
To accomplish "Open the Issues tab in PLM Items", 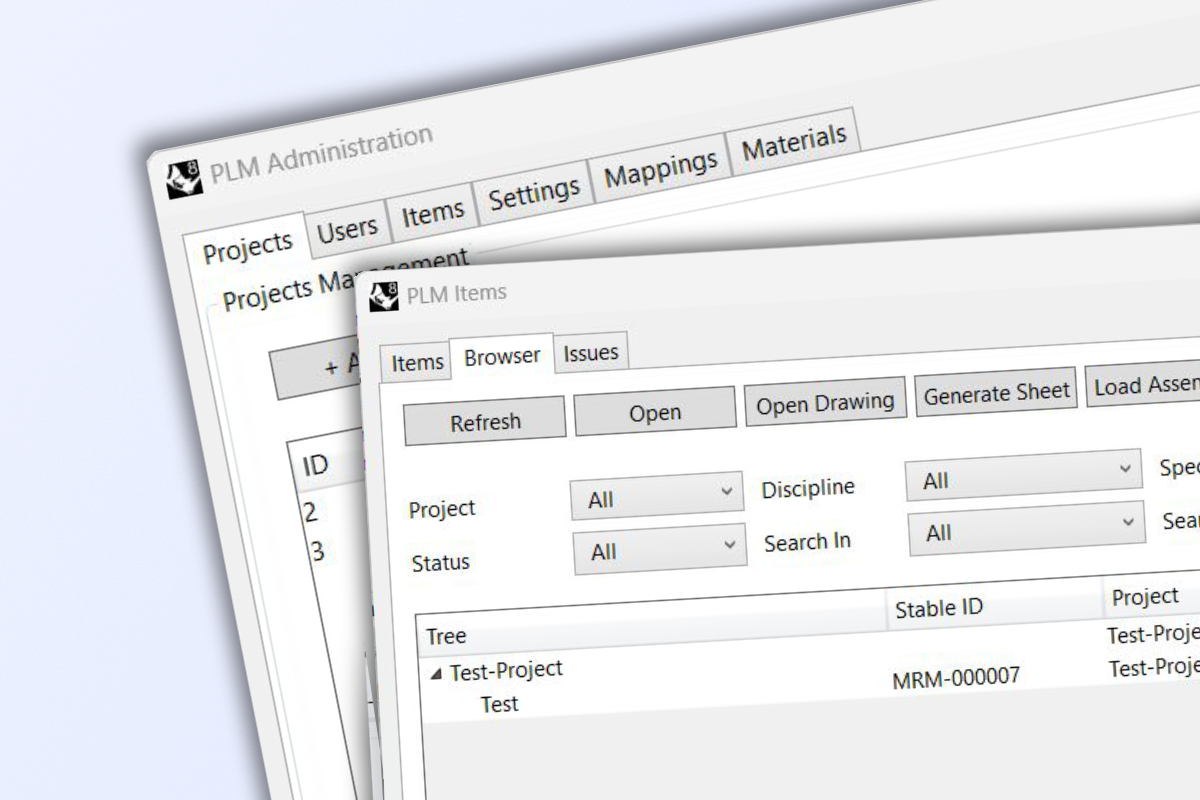I will coord(590,353).
